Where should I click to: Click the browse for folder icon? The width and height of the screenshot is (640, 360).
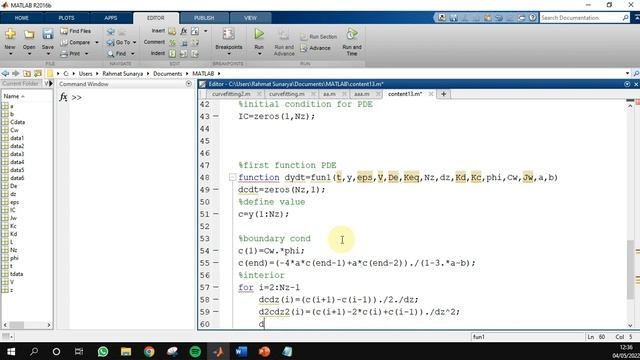coord(38,73)
